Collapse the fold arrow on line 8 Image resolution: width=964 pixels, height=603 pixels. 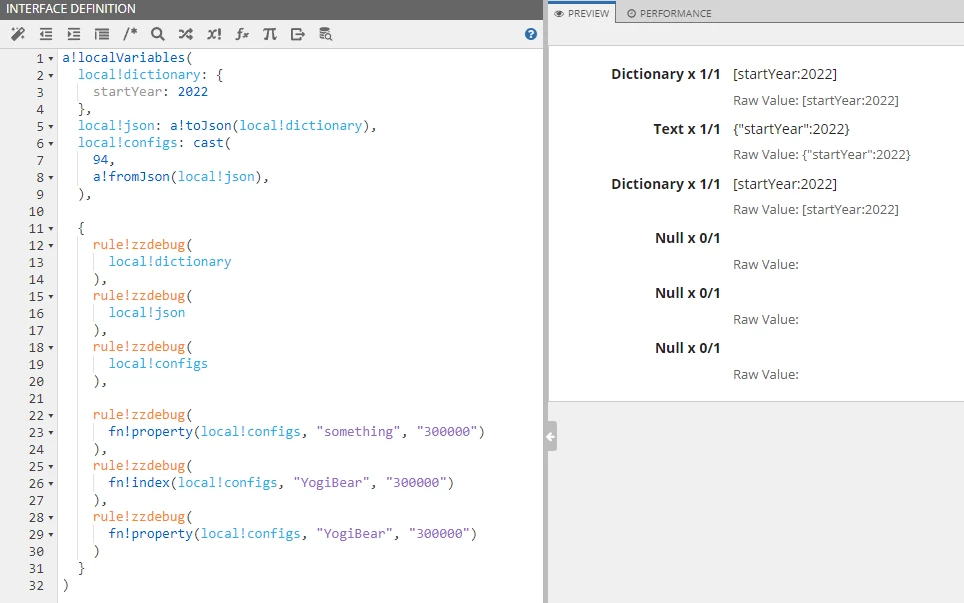(51, 178)
